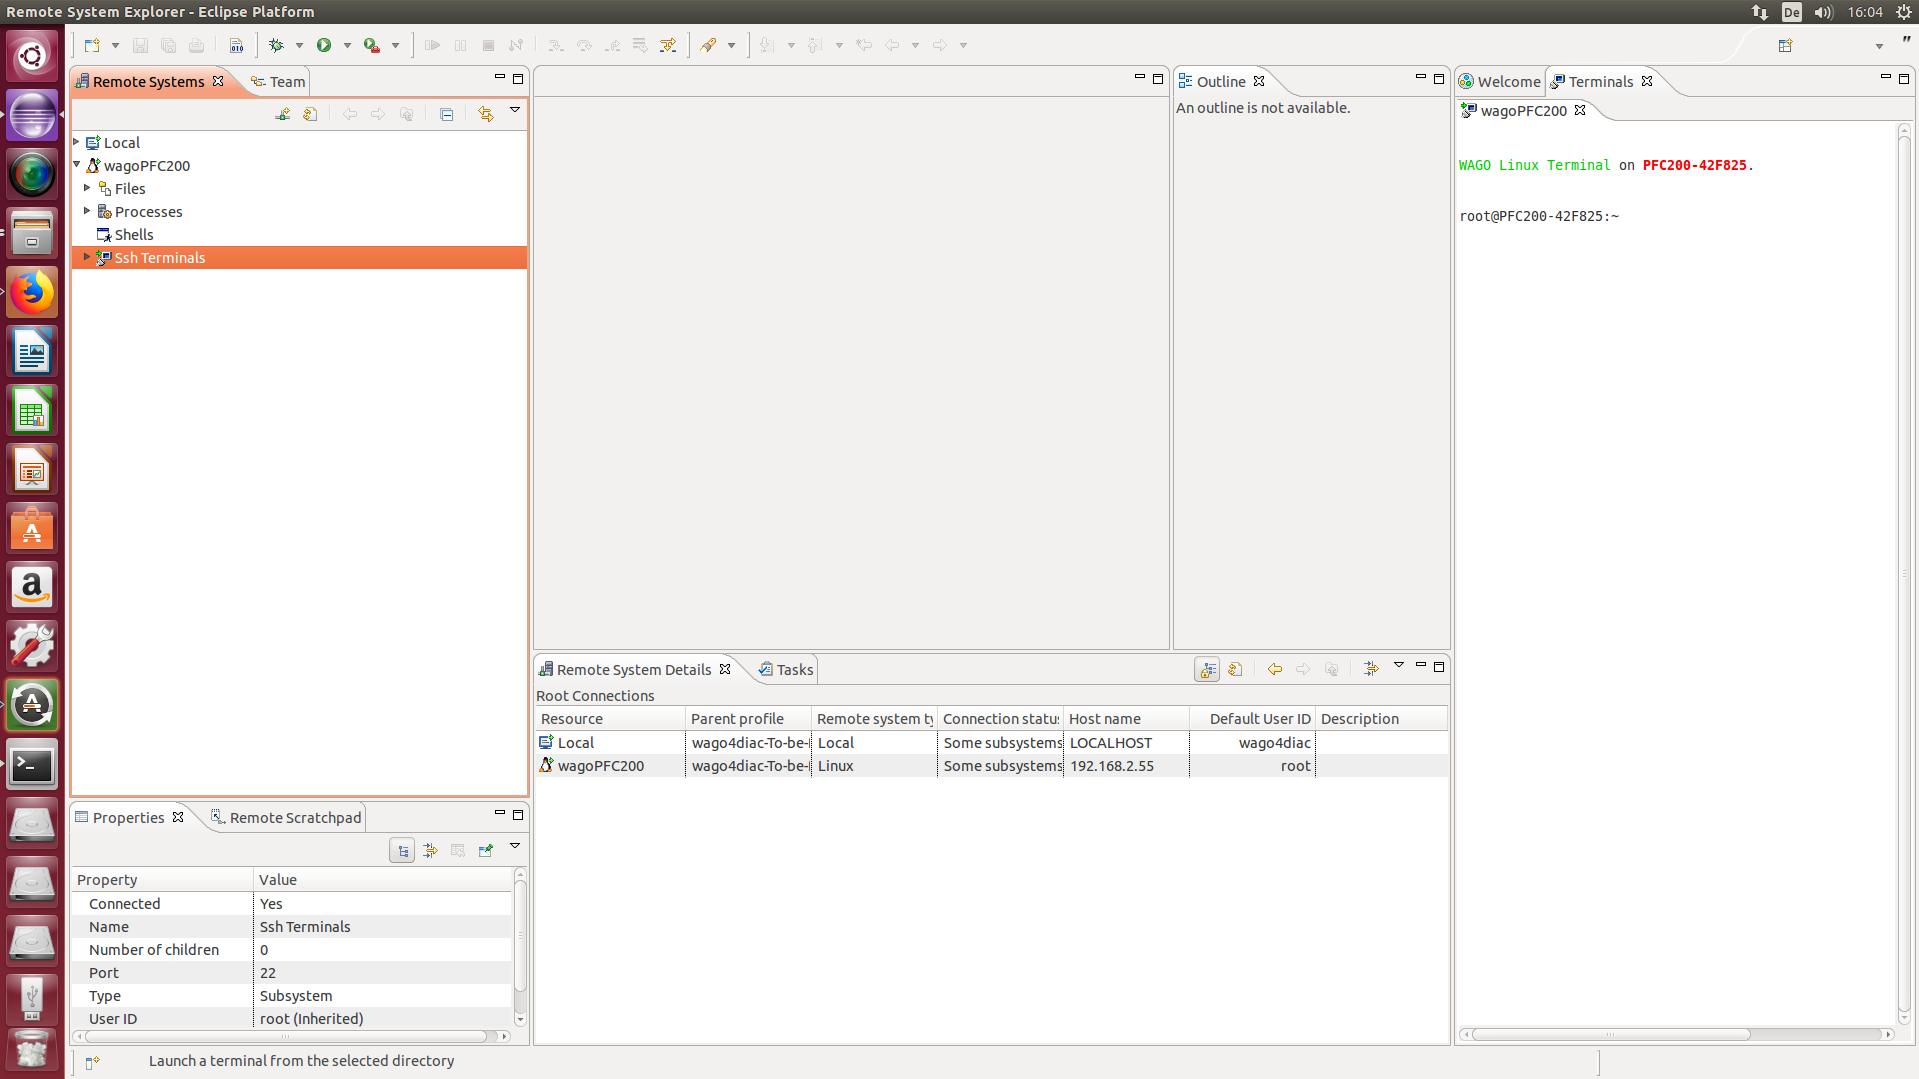Pin the Properties view to current selection

click(486, 850)
